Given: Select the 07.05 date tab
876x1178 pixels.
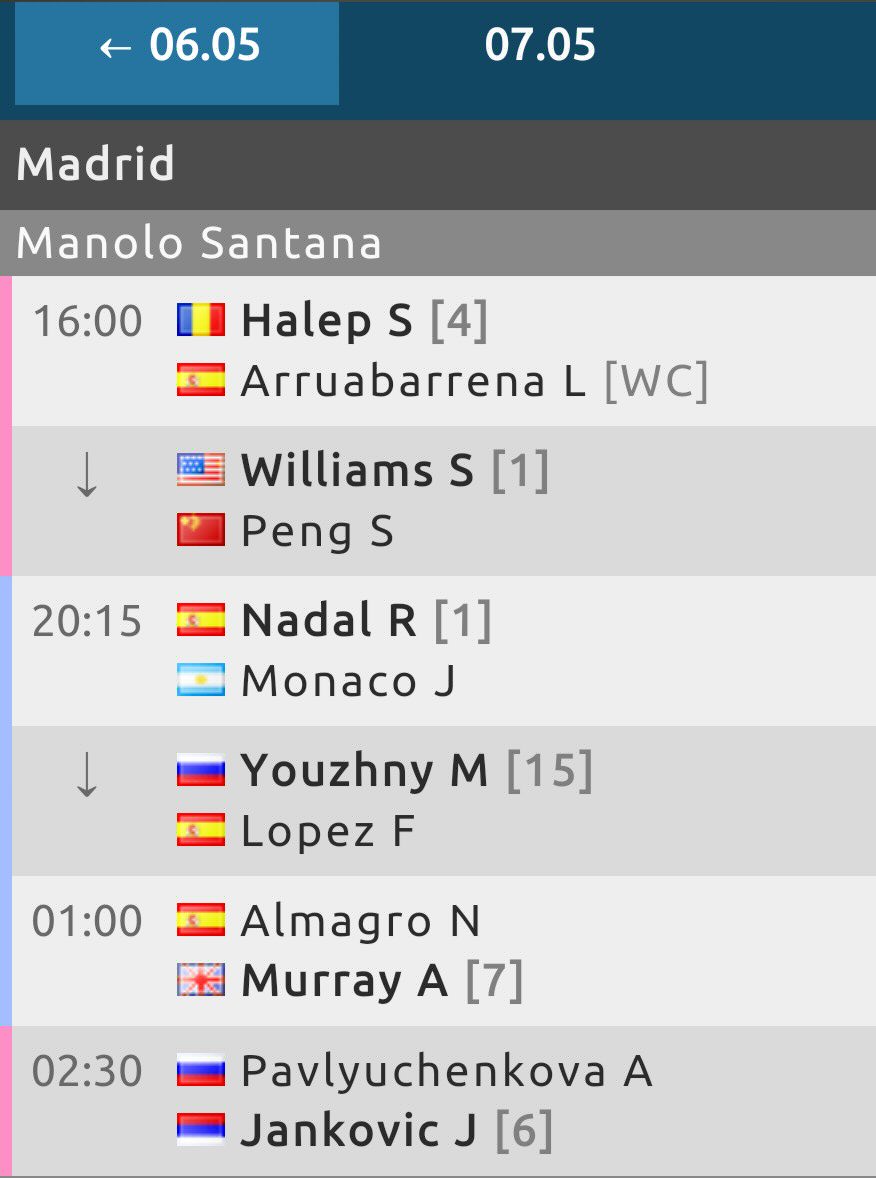Looking at the screenshot, I should (x=540, y=47).
